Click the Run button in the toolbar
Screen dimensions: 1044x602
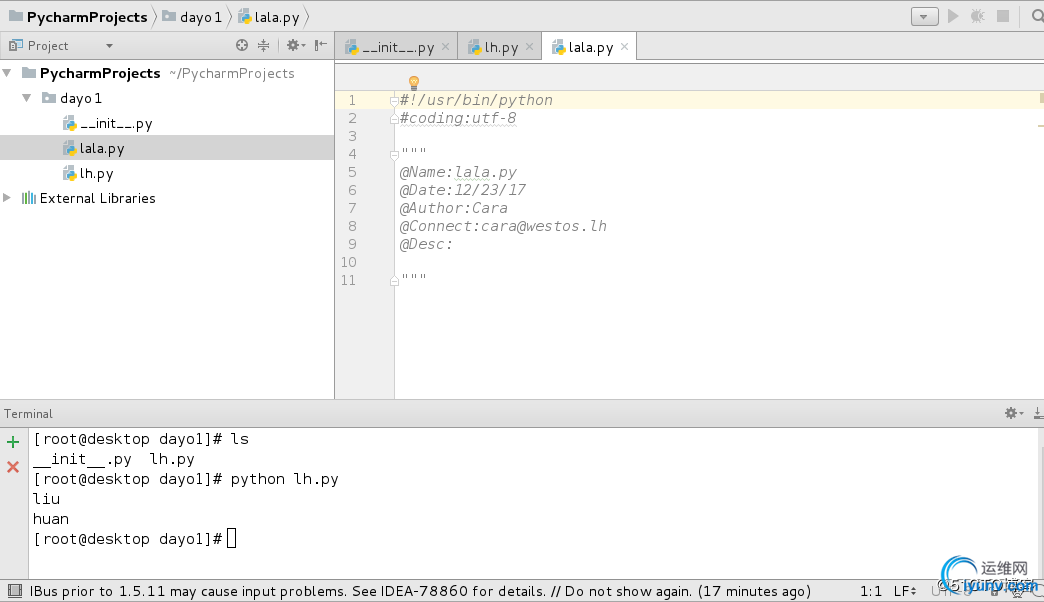coord(953,16)
